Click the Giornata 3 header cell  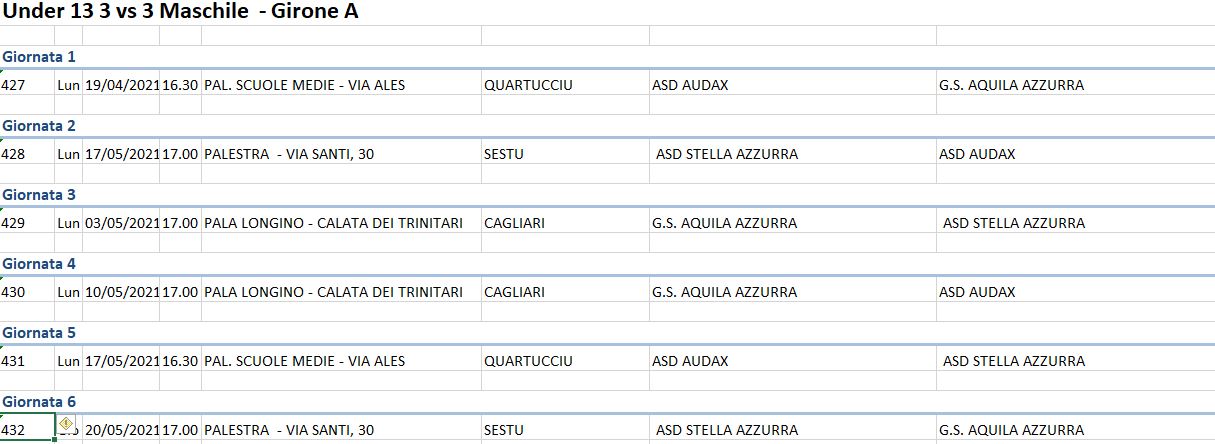(38, 195)
